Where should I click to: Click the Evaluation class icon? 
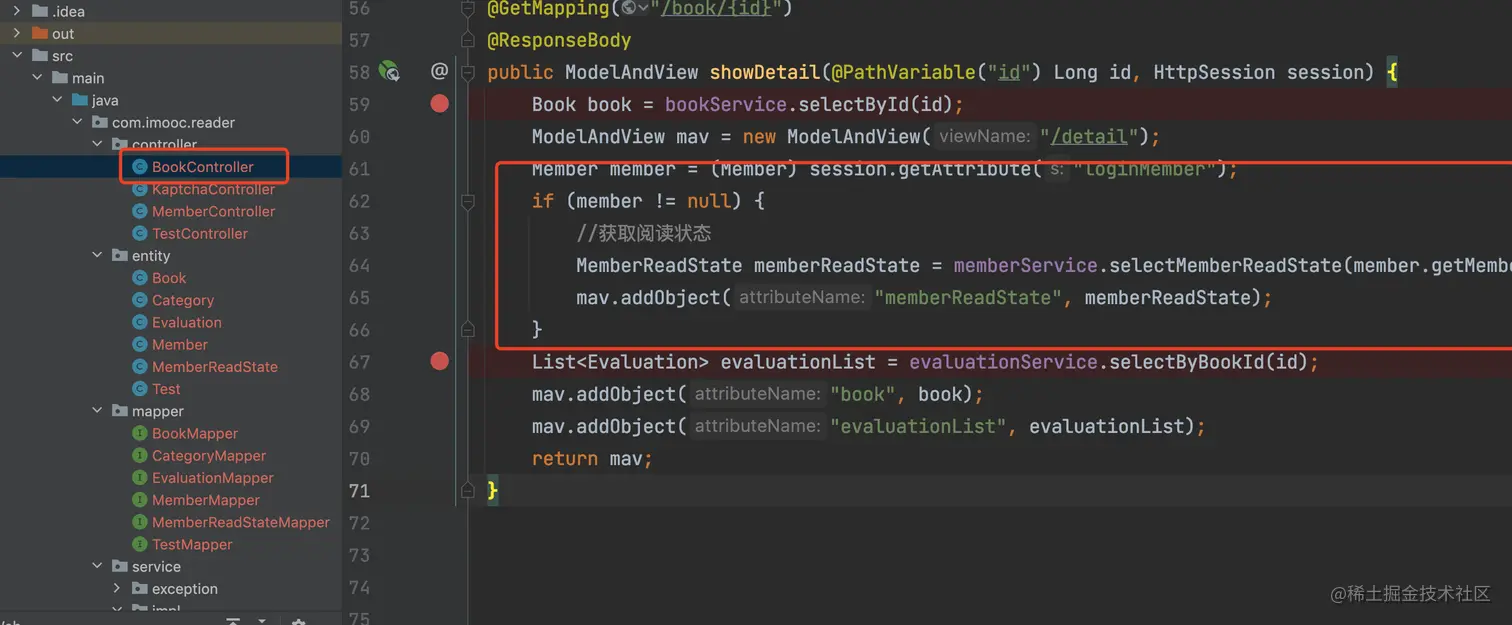pos(140,322)
